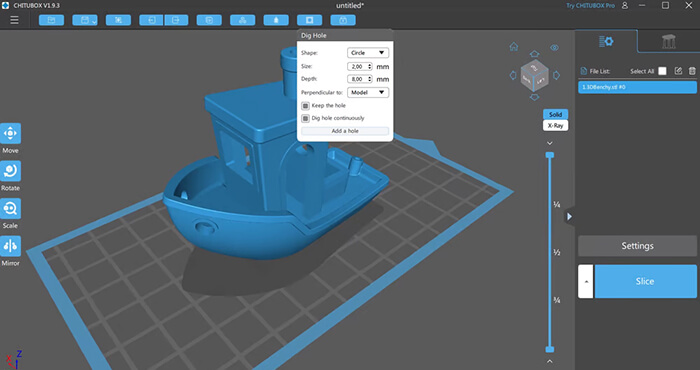Viewport: 700px width, 370px height.
Task: Expand the arrow beside Slice button
Action: 586,281
